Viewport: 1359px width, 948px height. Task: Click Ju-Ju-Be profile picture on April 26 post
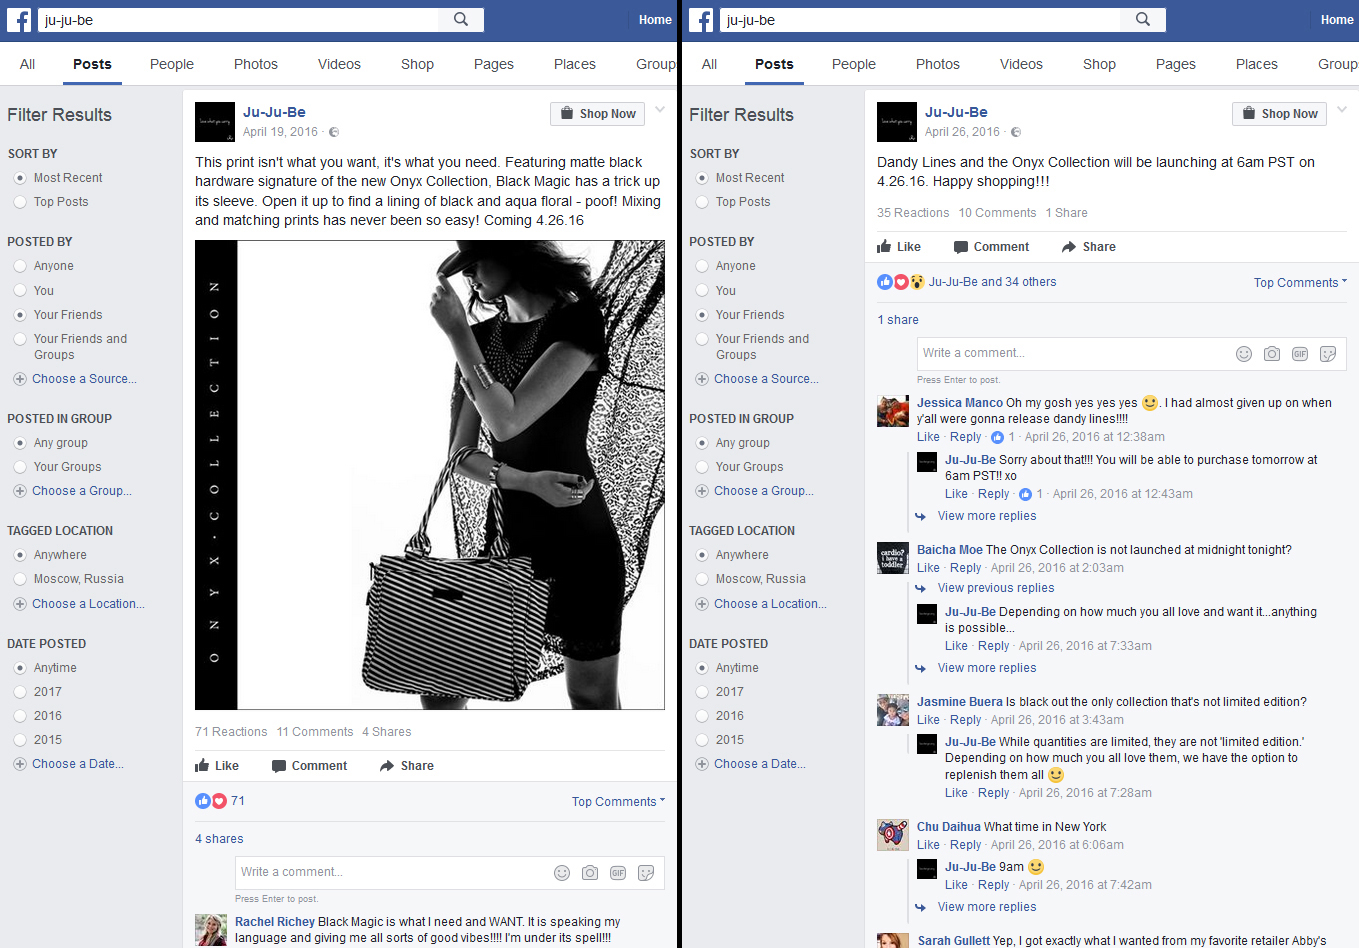897,122
